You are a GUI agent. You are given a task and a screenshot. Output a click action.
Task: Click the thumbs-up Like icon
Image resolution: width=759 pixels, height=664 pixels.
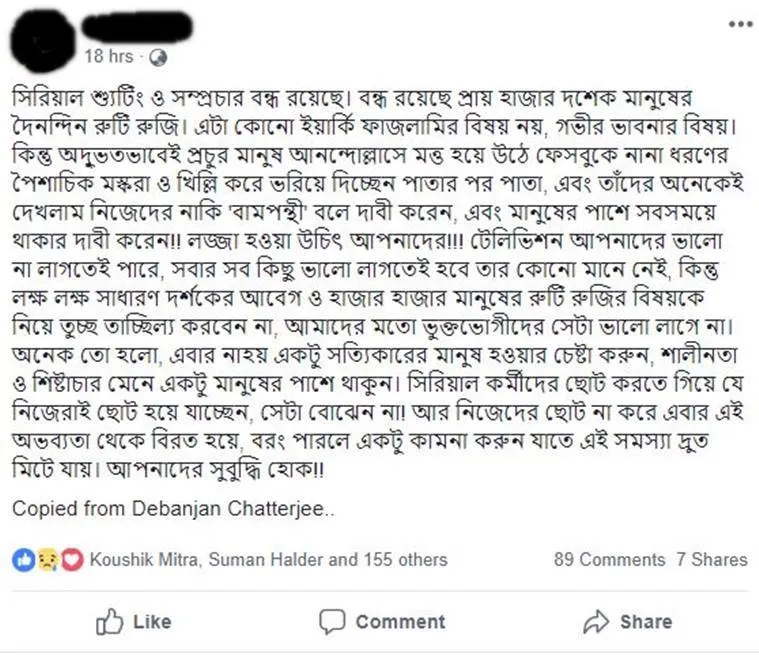(109, 621)
